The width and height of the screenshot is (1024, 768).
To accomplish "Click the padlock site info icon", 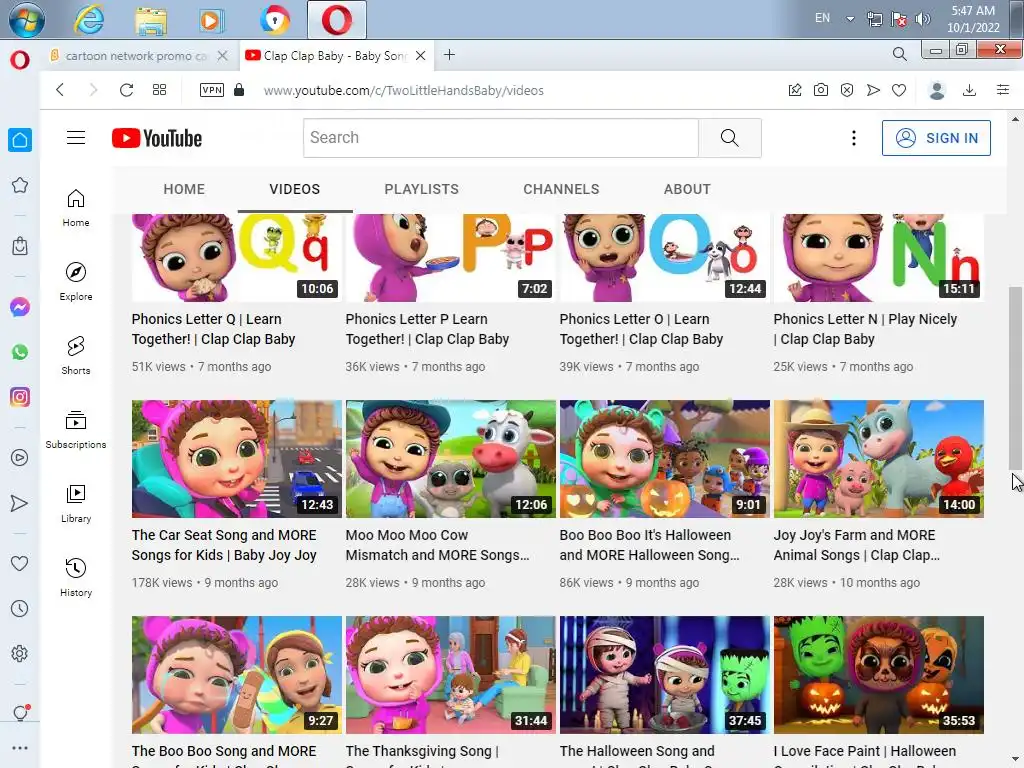I will (239, 89).
